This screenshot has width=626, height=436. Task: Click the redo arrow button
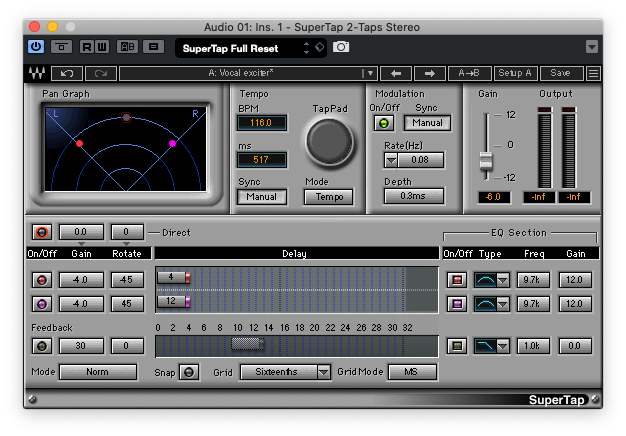click(x=101, y=73)
